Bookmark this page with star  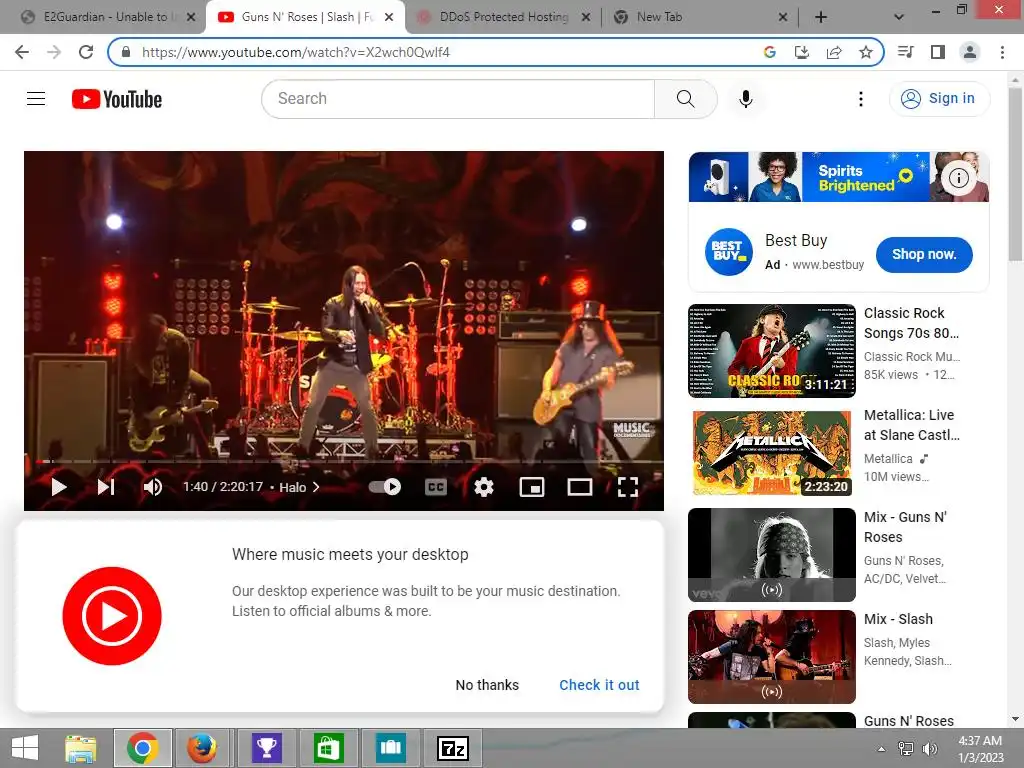point(866,52)
